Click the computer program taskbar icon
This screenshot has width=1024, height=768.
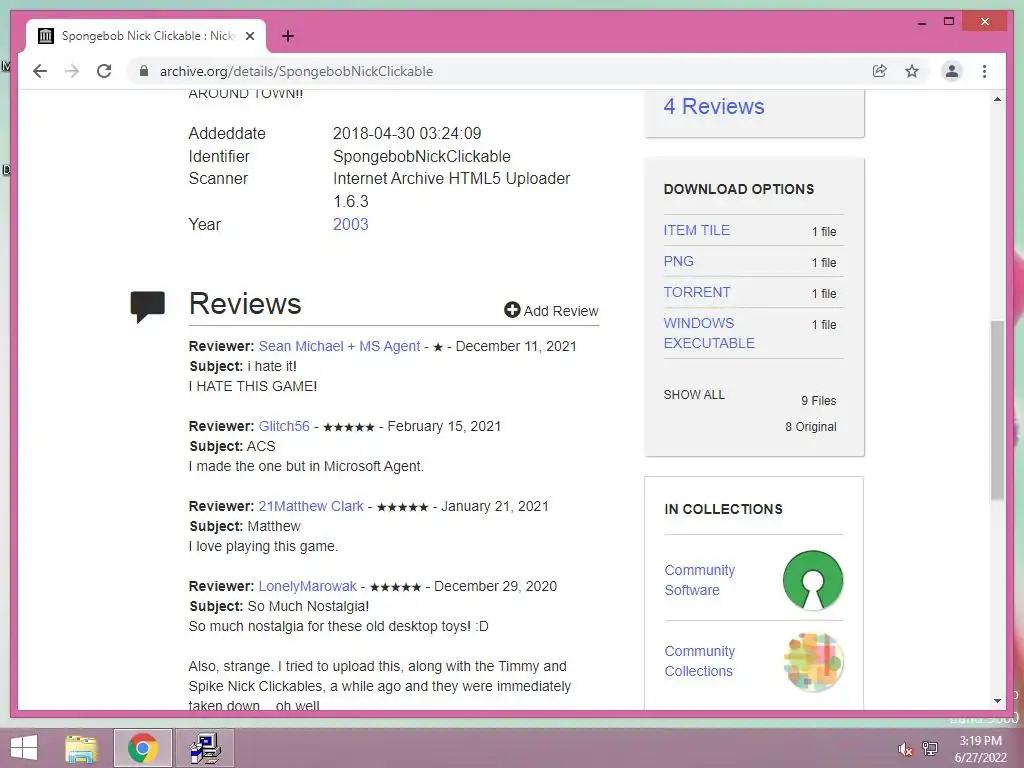tap(204, 748)
